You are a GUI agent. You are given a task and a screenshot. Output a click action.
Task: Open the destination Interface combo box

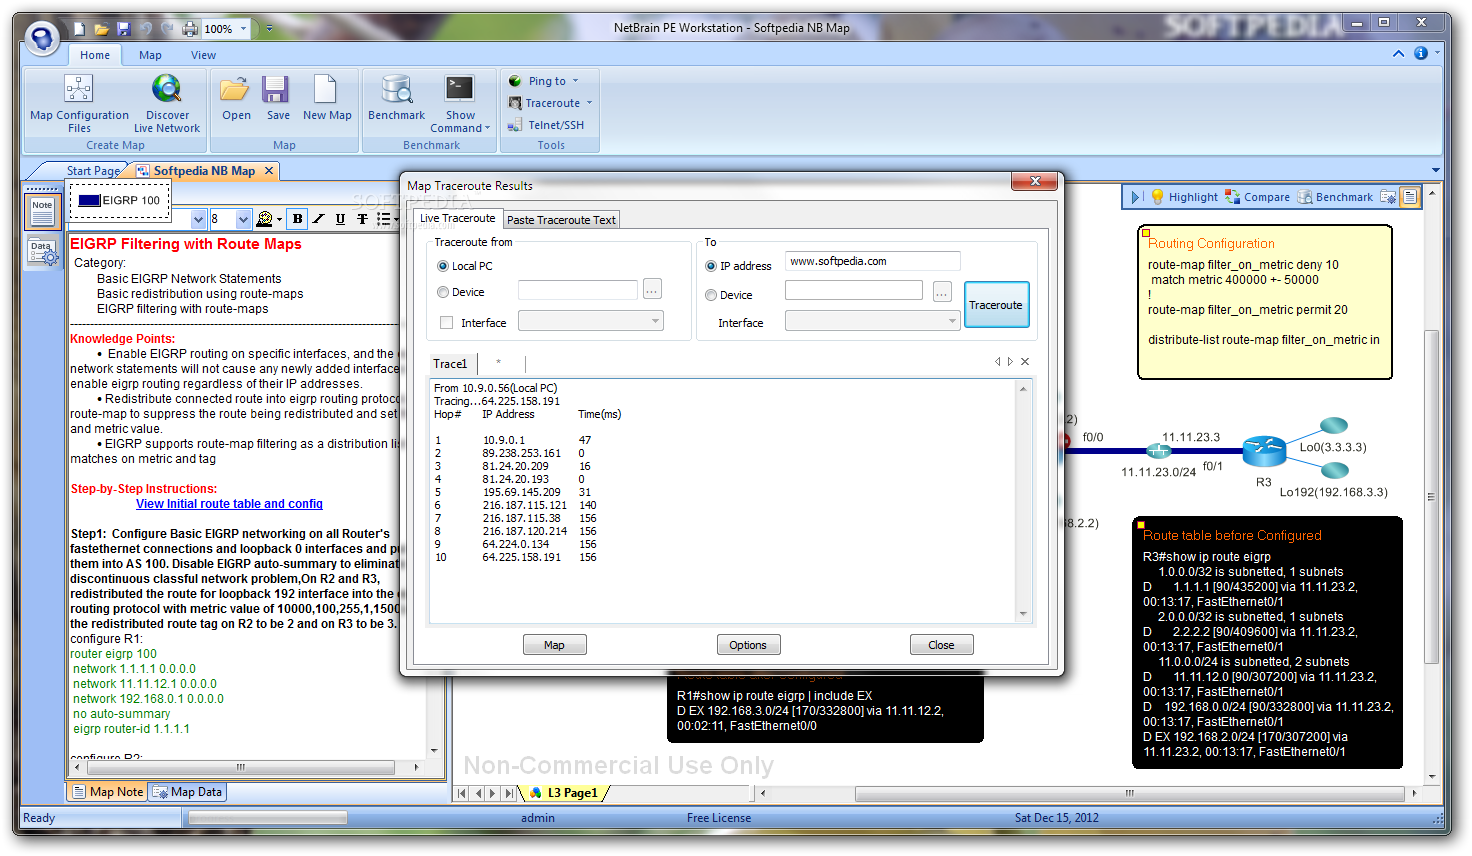click(x=872, y=321)
